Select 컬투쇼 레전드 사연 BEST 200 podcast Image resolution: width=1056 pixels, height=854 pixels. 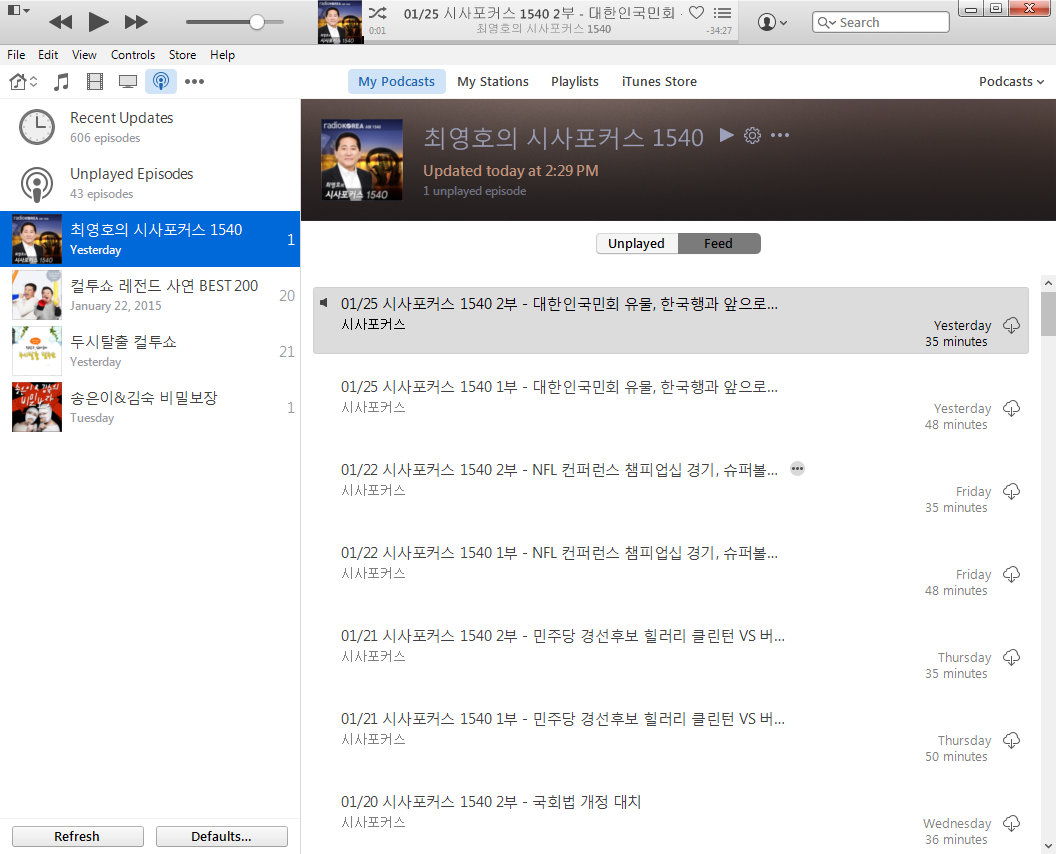click(x=150, y=295)
